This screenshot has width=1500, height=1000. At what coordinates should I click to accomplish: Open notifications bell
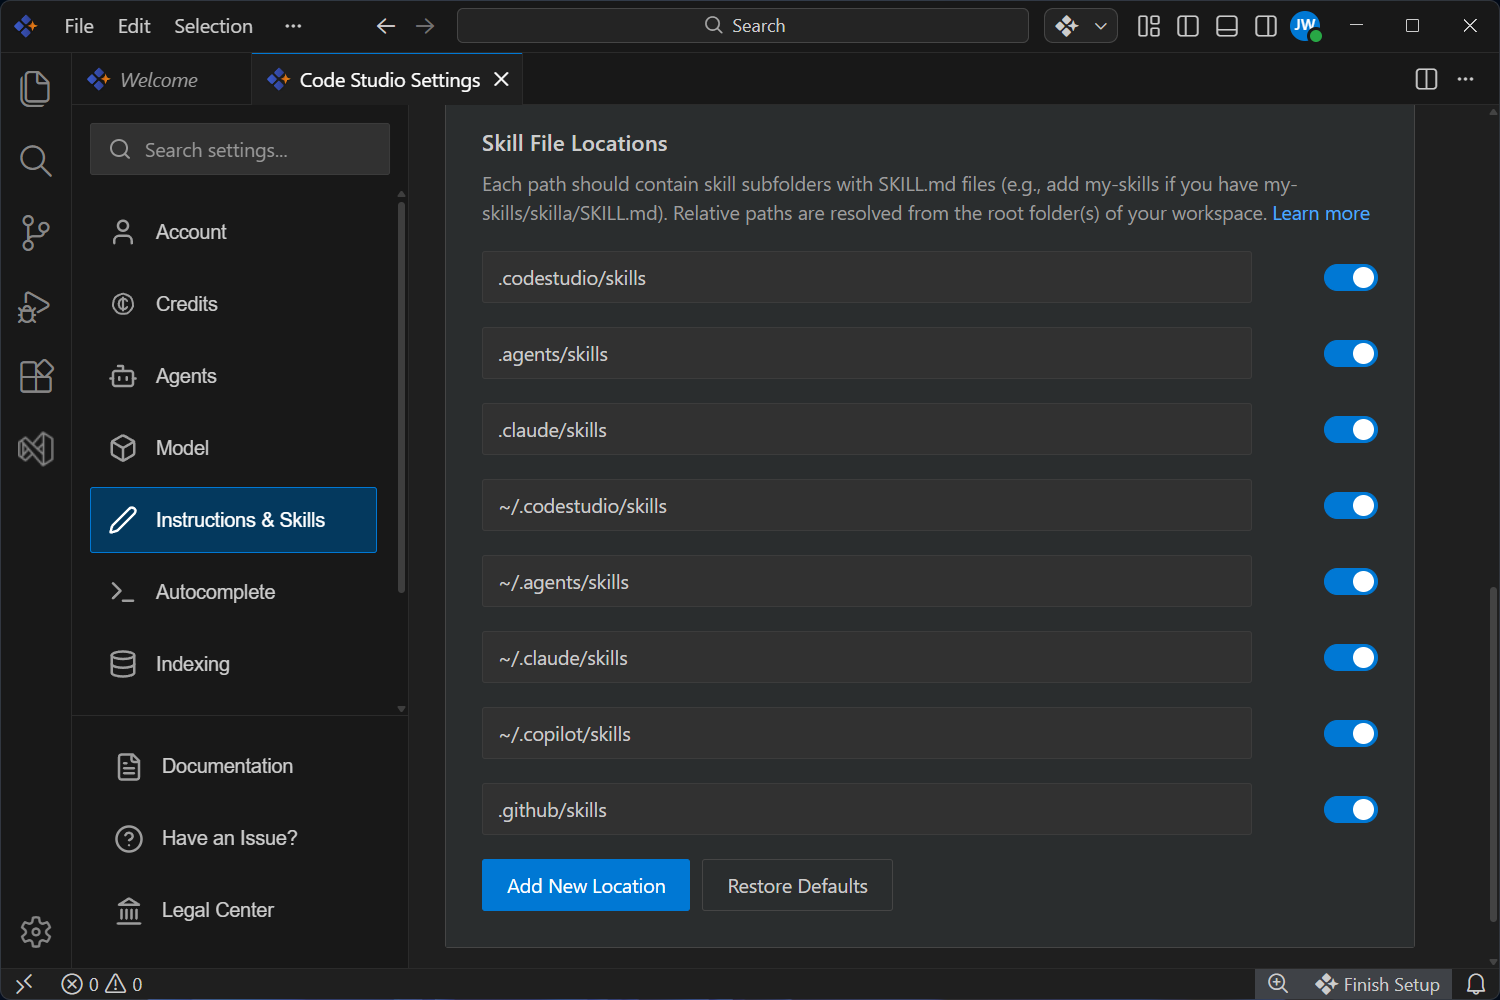pyautogui.click(x=1476, y=984)
